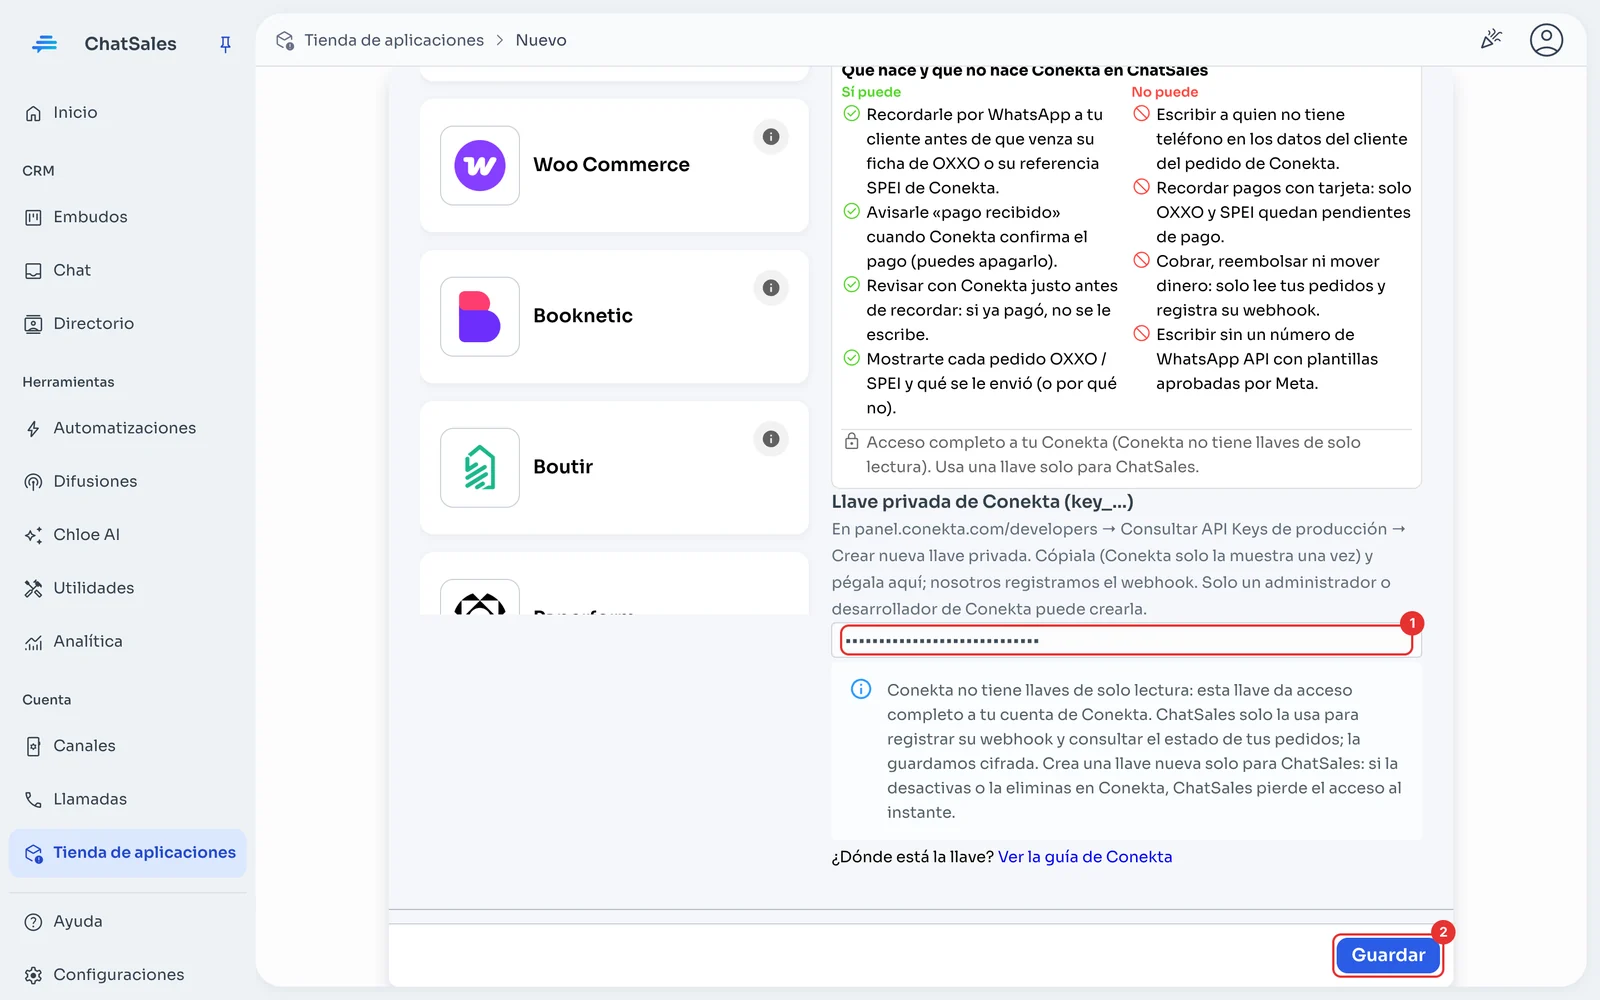Open Utilidades in the sidebar
1600x1000 pixels.
coord(128,588)
